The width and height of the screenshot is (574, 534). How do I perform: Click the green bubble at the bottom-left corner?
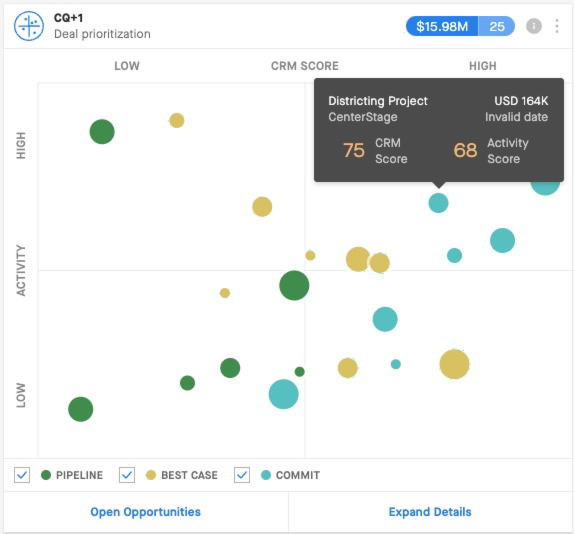tap(81, 409)
